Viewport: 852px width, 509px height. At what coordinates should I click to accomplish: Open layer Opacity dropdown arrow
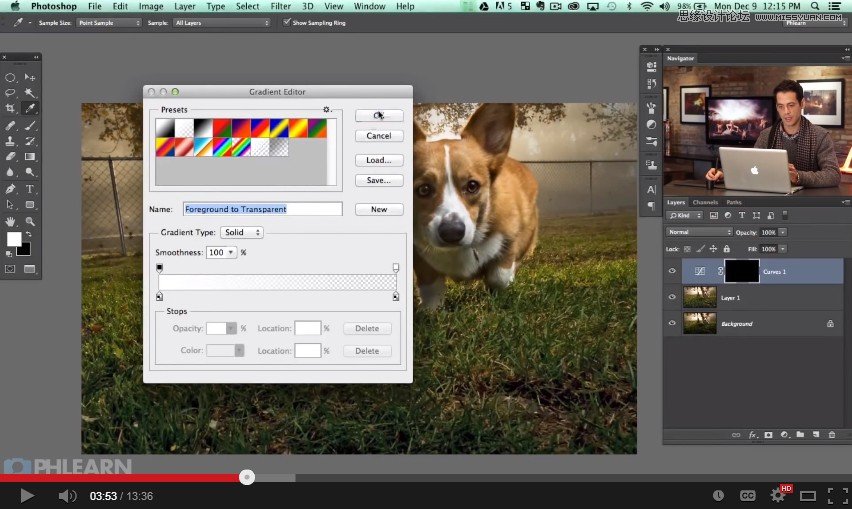click(782, 232)
